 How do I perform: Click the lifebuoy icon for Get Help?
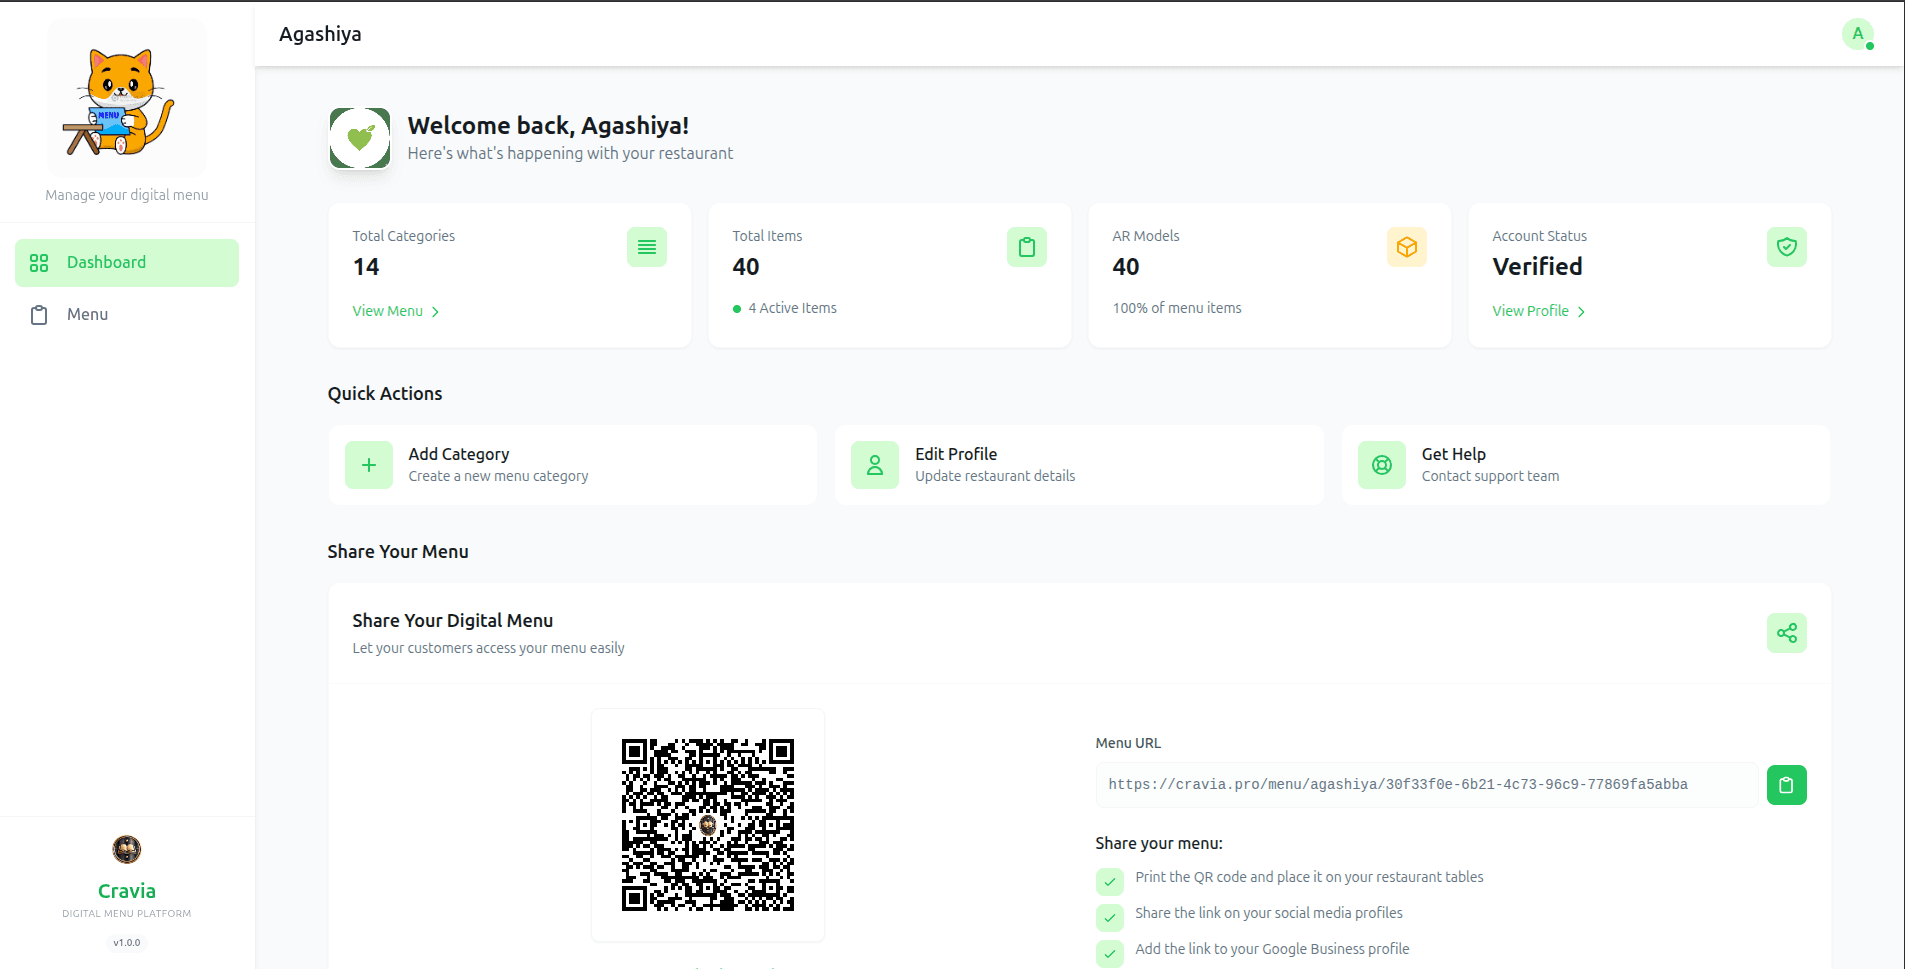(x=1382, y=465)
